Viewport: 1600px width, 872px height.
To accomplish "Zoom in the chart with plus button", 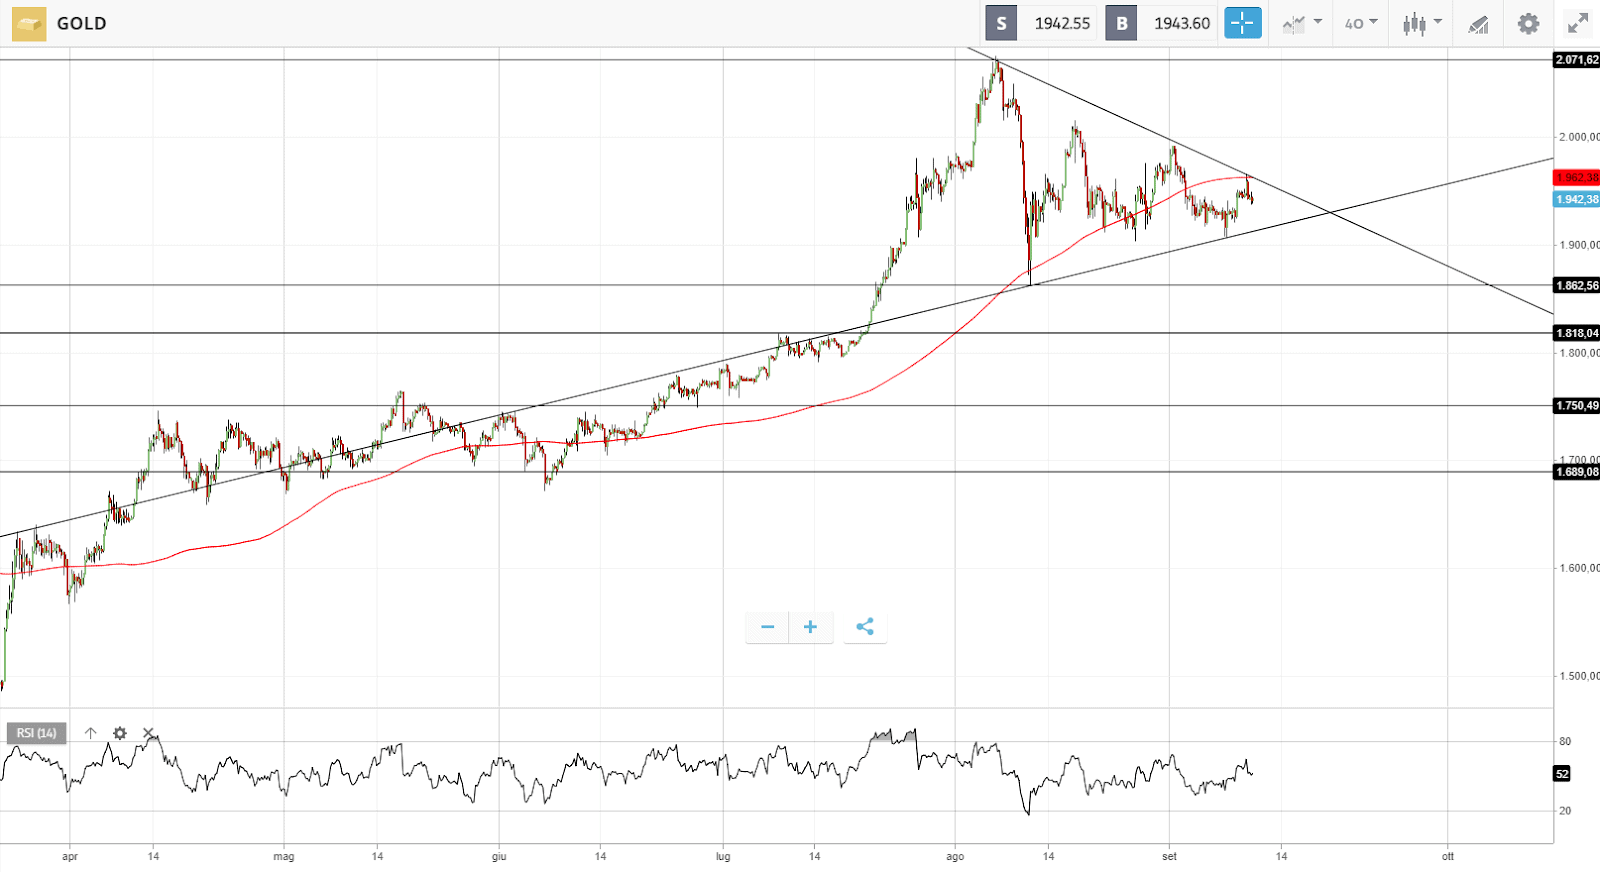I will [811, 627].
